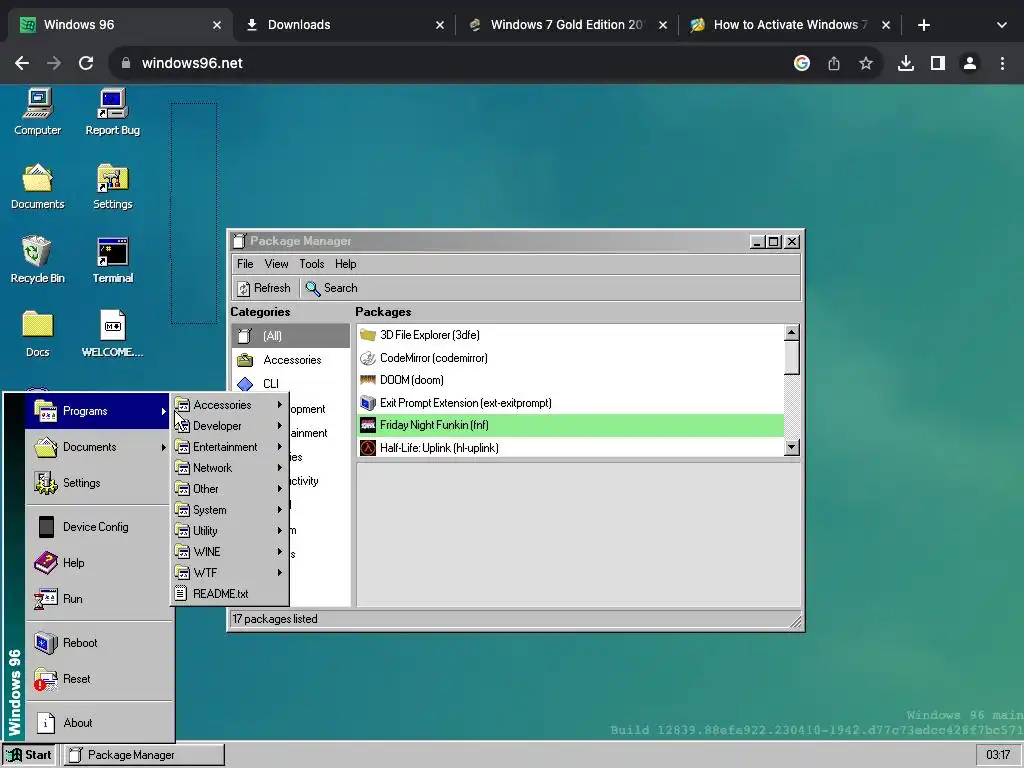
Task: Select the Exit Prompt Extension package
Action: pos(571,403)
